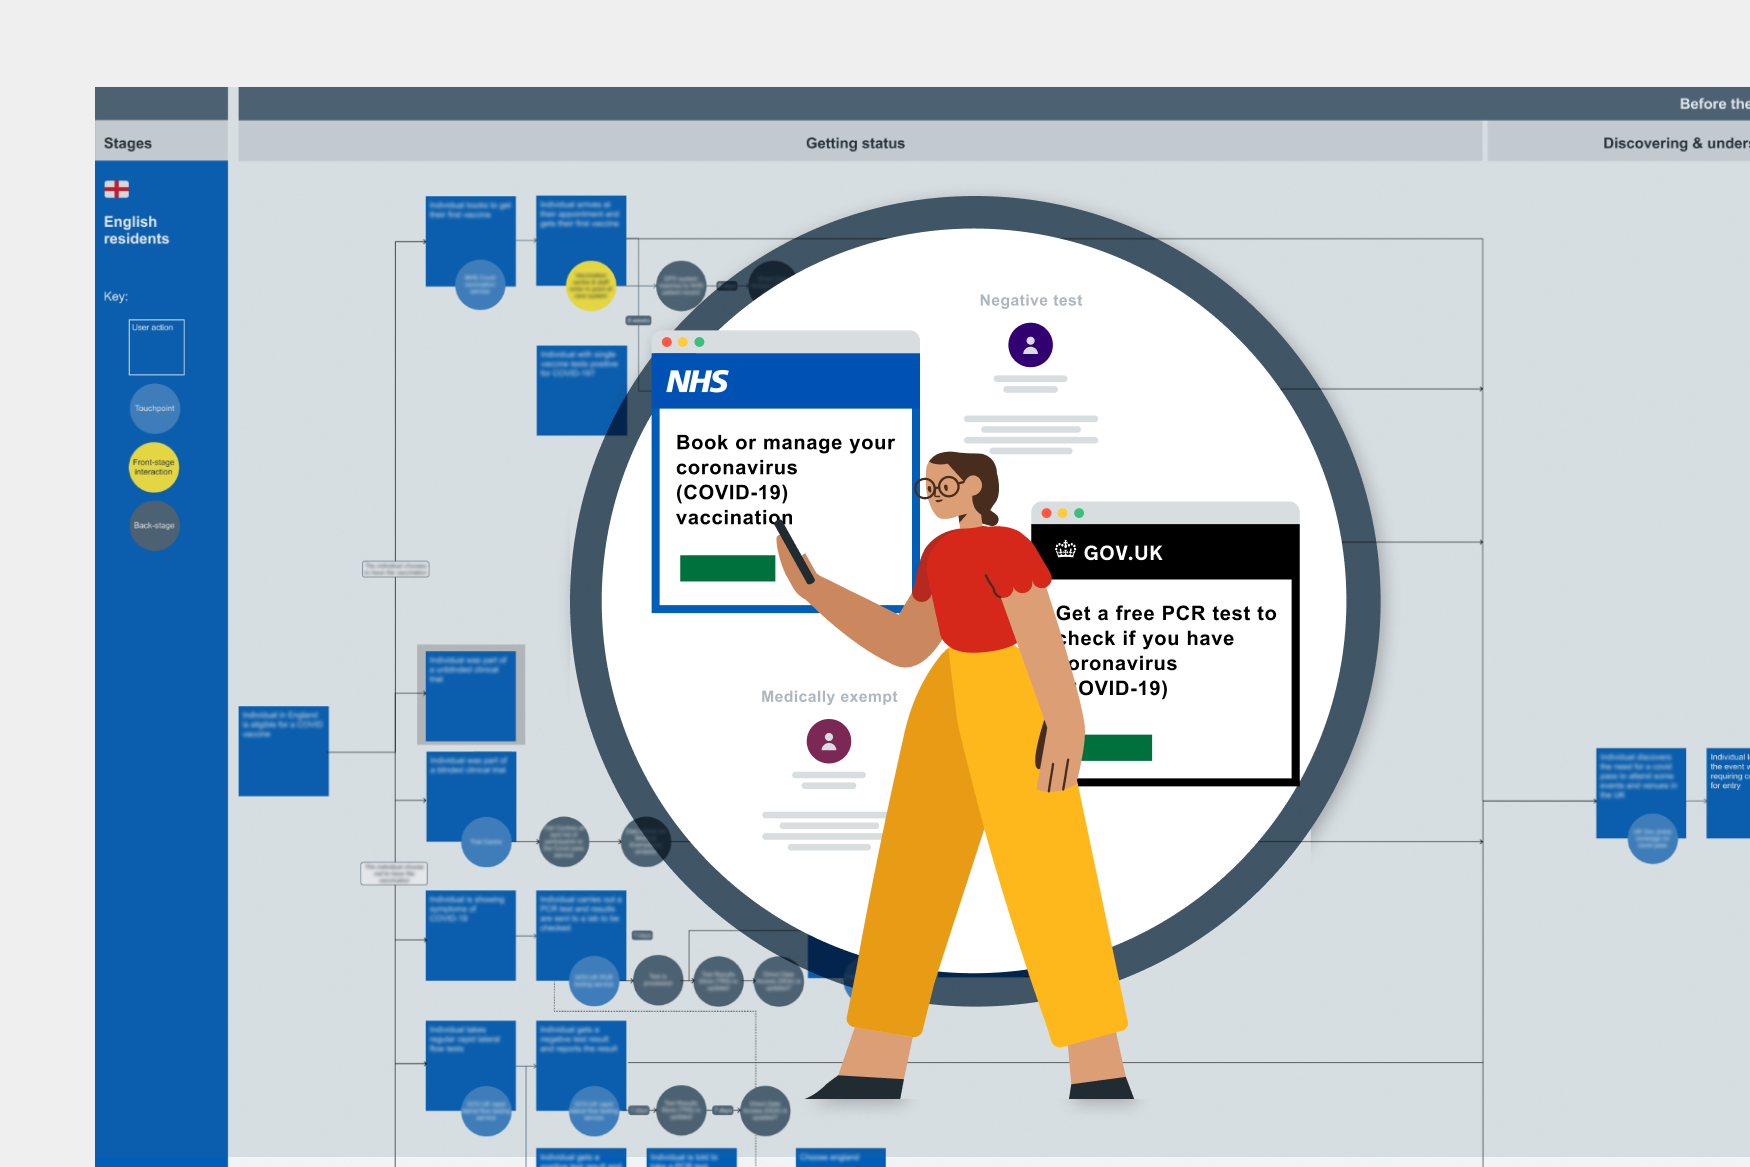Select the Getting status column header
This screenshot has height=1167, width=1750.
click(860, 142)
